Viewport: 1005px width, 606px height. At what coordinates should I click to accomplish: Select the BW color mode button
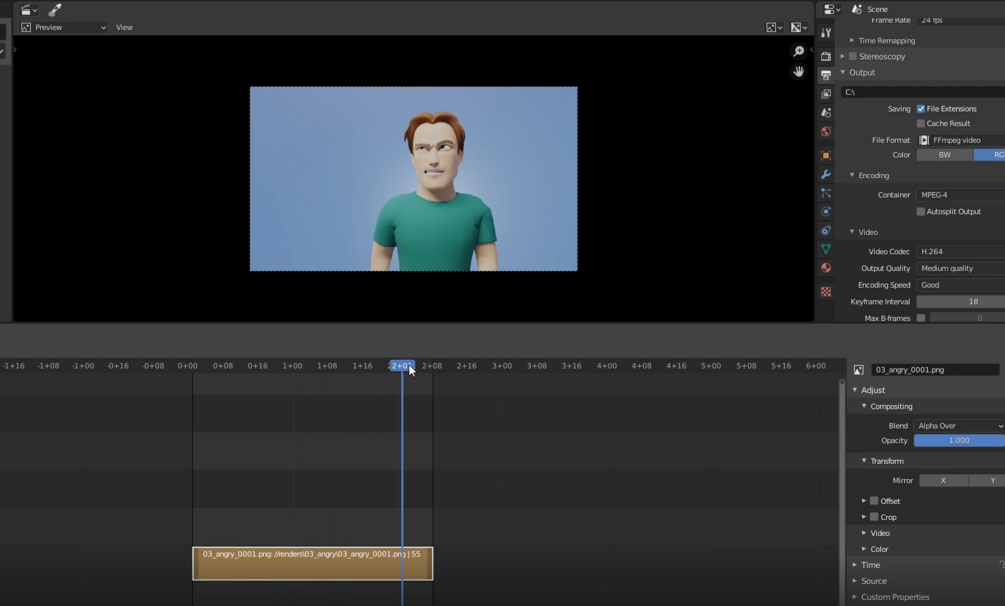pos(944,155)
